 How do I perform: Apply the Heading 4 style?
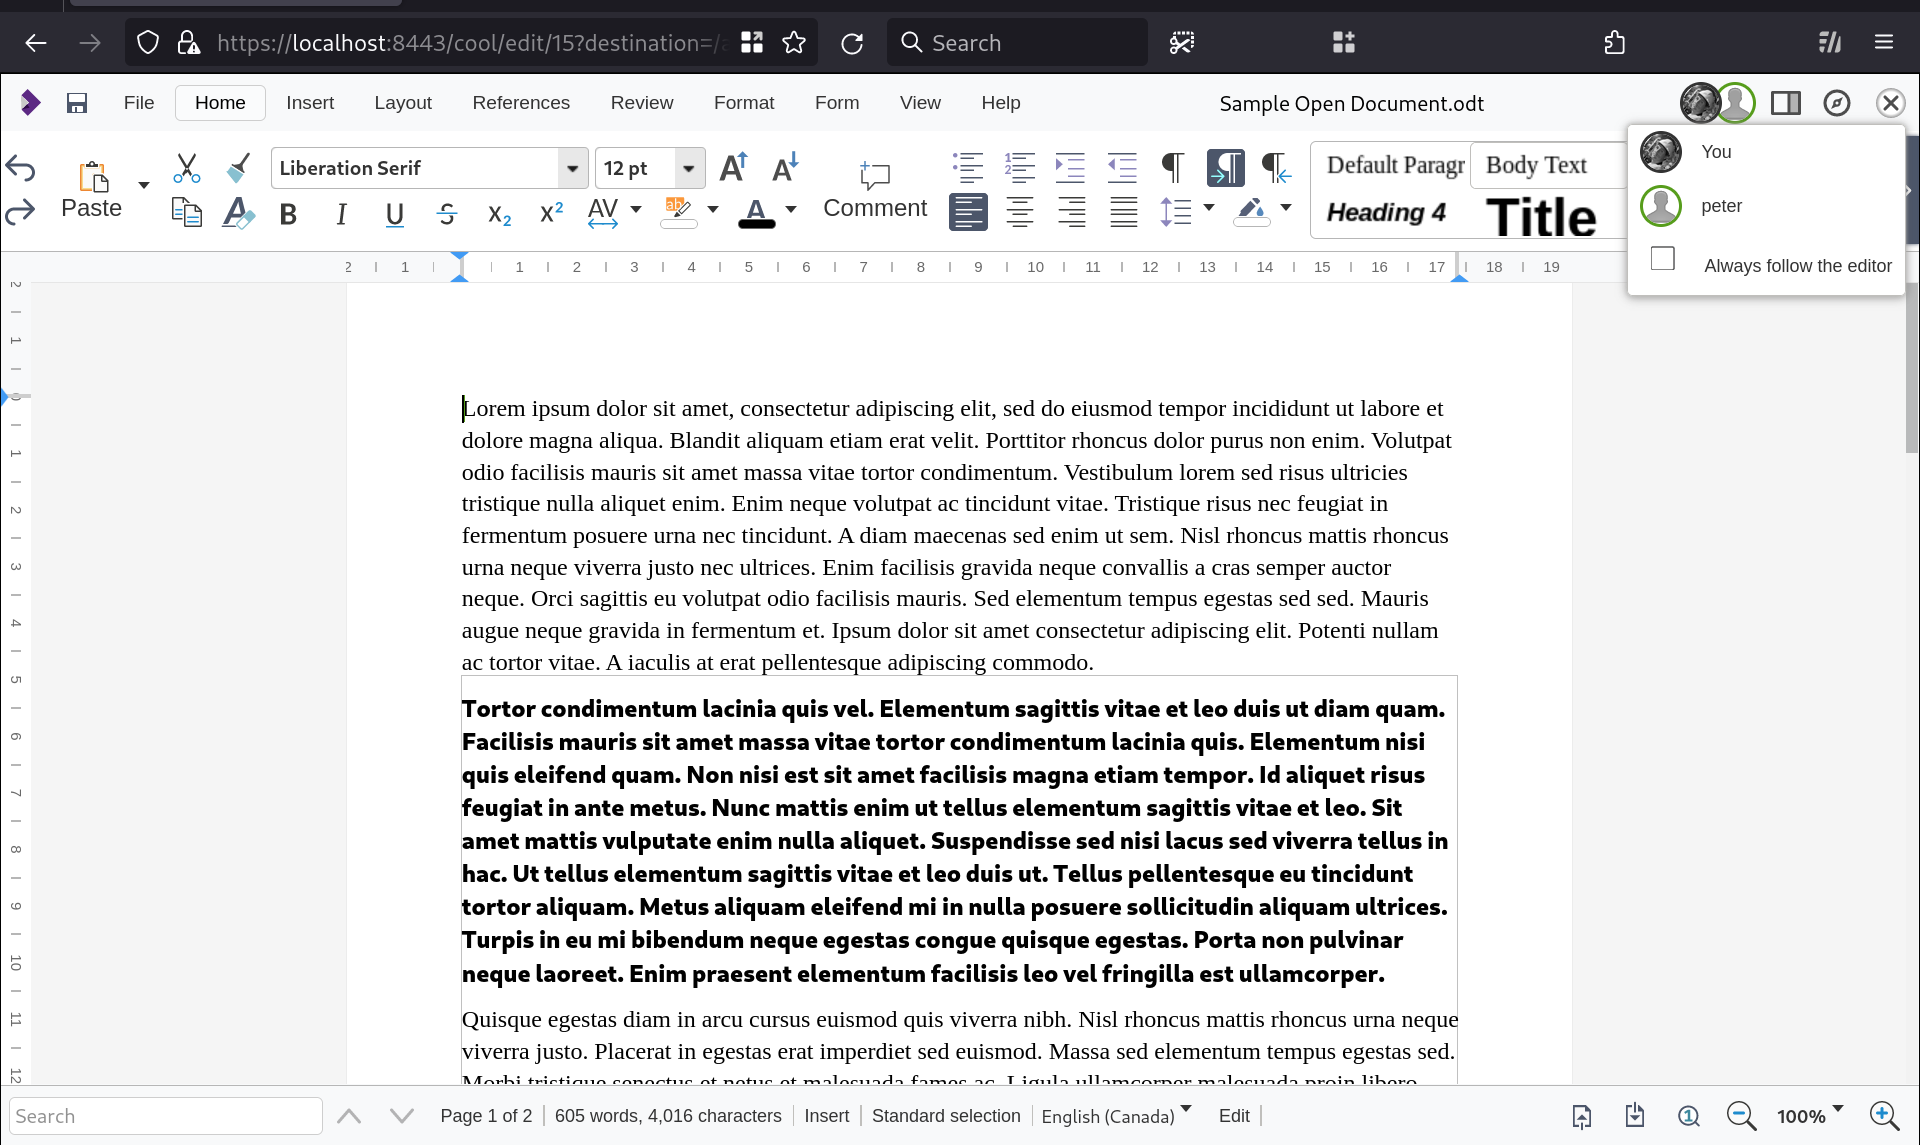point(1386,213)
